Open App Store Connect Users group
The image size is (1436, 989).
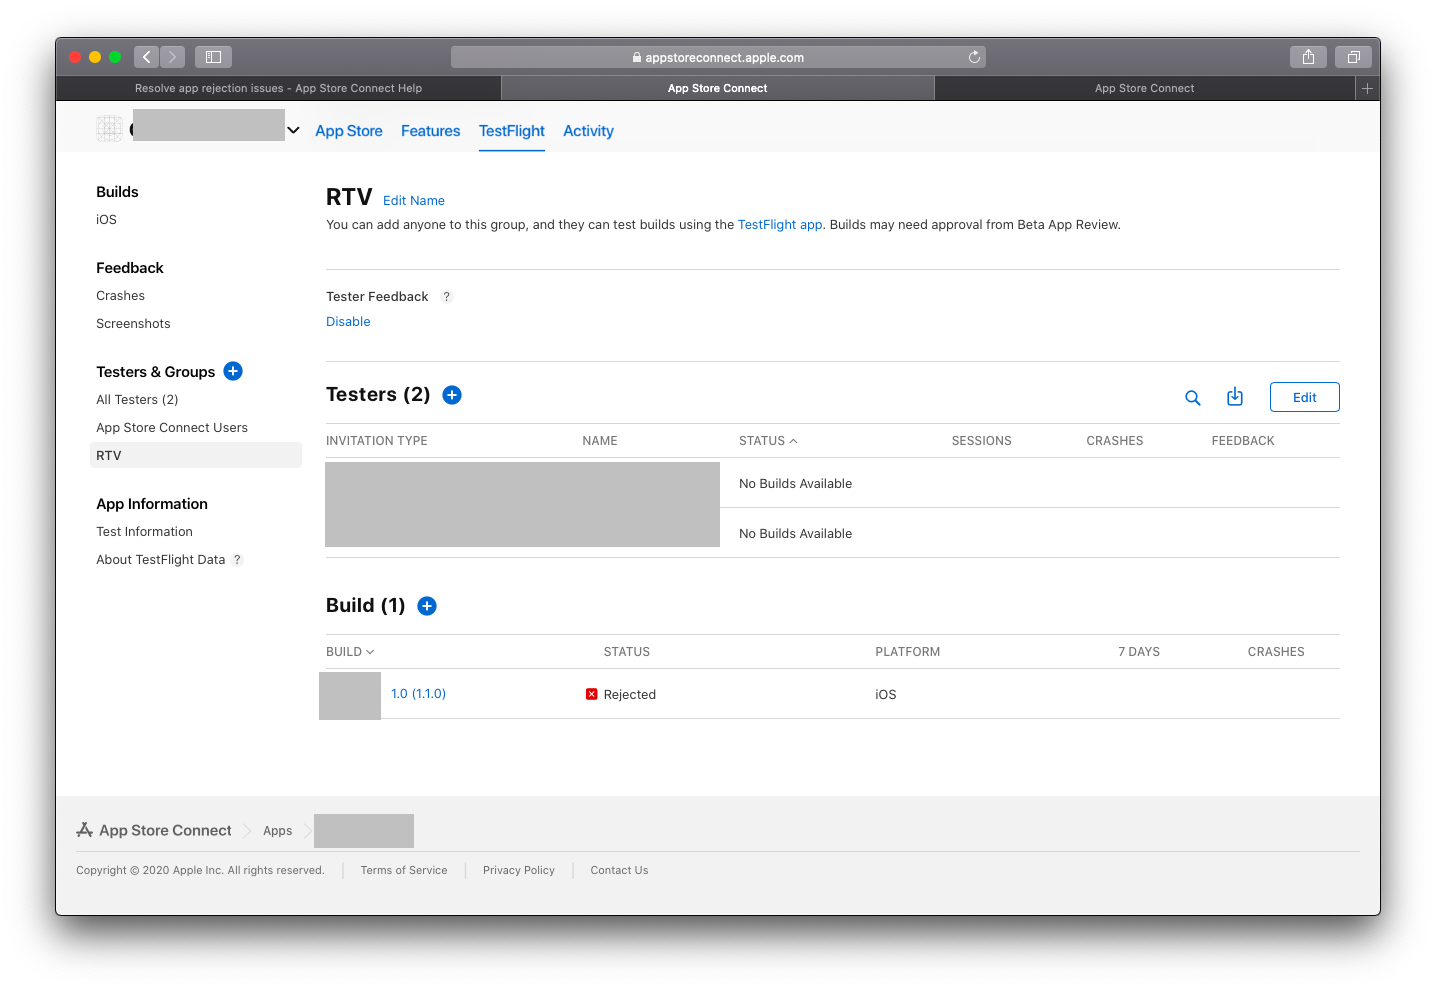tap(172, 428)
